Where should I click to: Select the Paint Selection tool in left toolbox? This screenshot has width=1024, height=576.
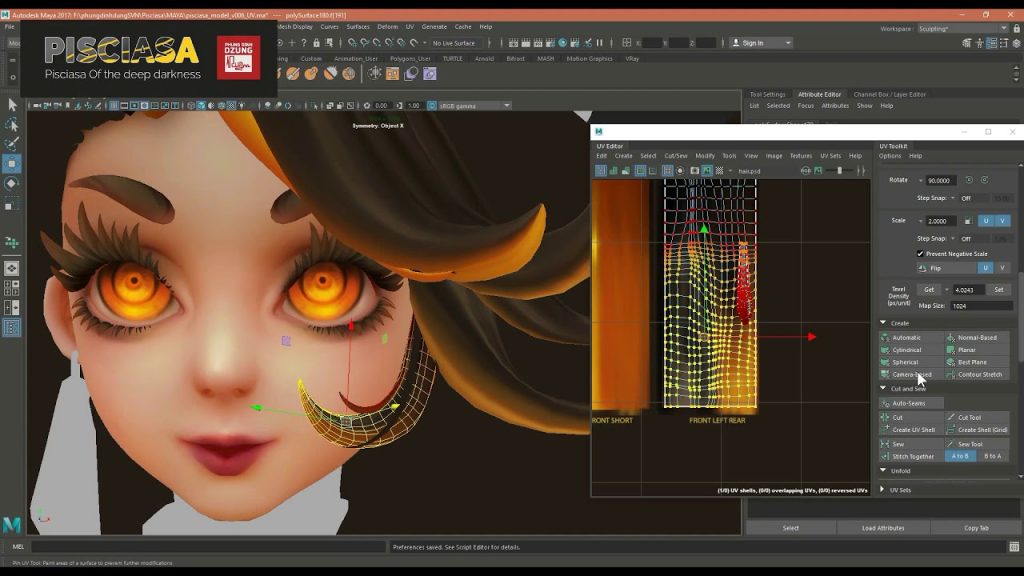(x=12, y=144)
